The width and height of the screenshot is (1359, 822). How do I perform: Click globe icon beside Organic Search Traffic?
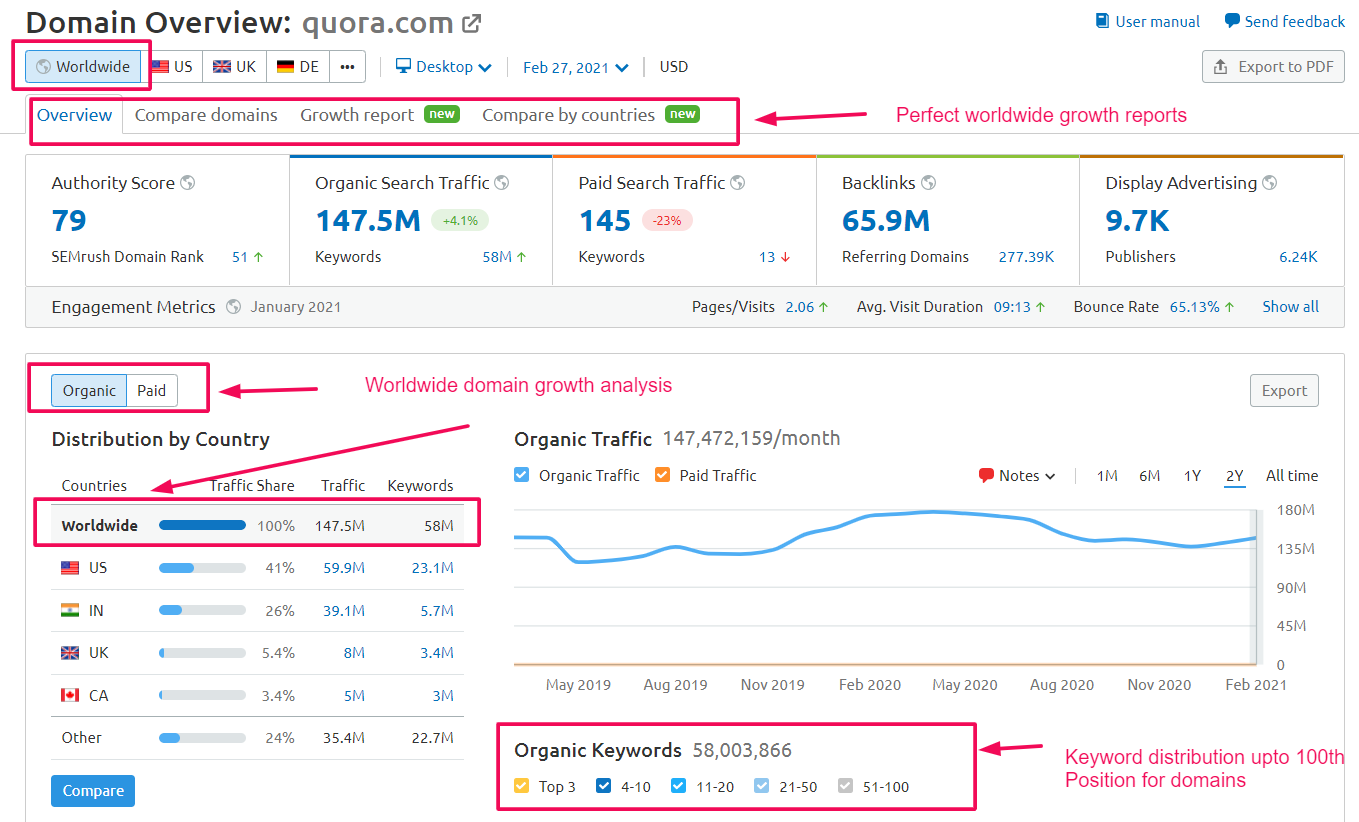coord(502,183)
